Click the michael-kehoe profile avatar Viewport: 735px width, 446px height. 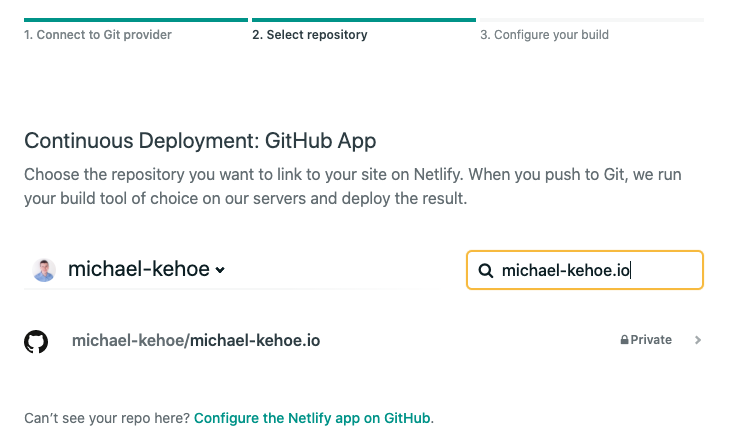click(x=44, y=270)
